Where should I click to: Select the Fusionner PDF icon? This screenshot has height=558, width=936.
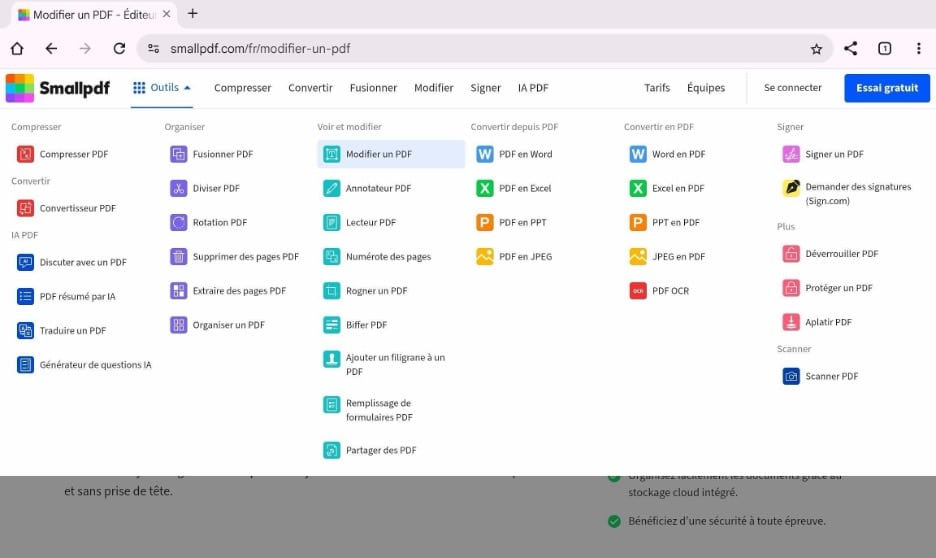click(x=178, y=154)
